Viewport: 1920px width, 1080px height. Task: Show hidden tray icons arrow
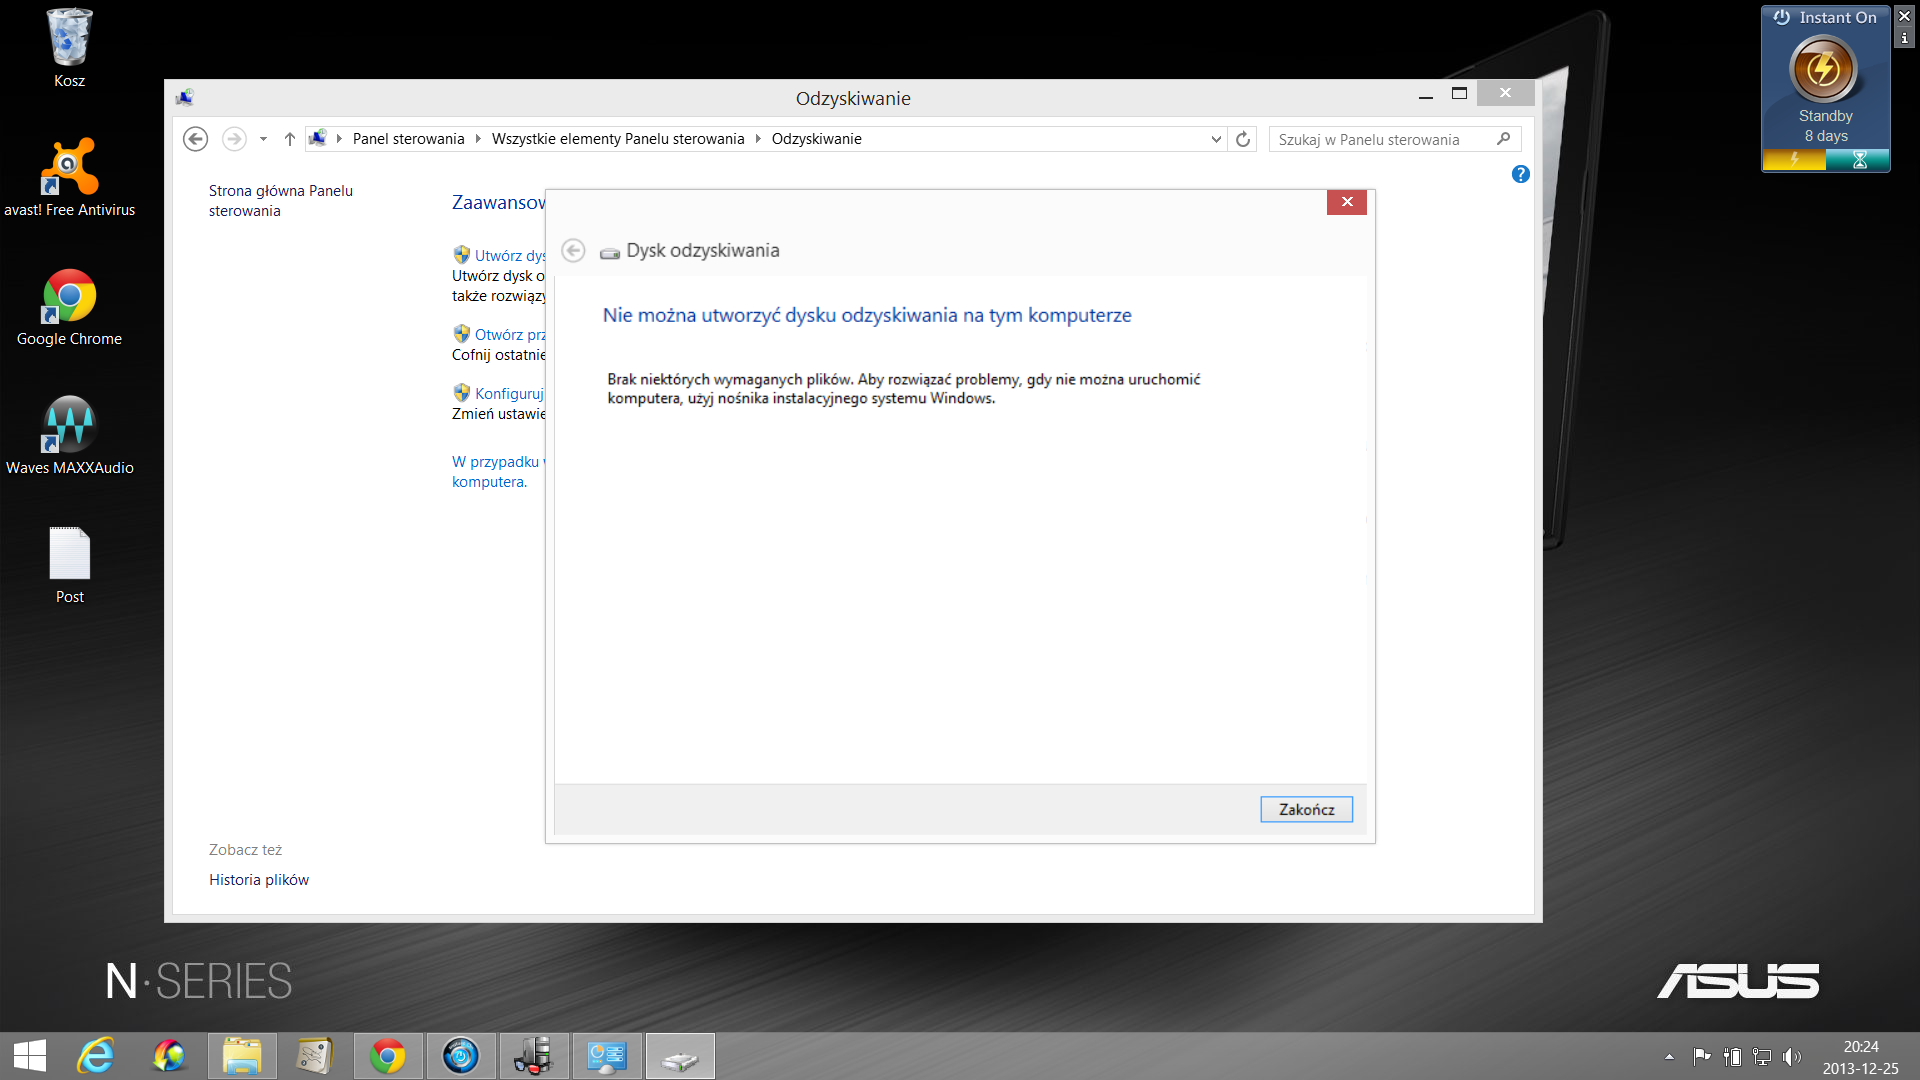click(x=1669, y=1056)
